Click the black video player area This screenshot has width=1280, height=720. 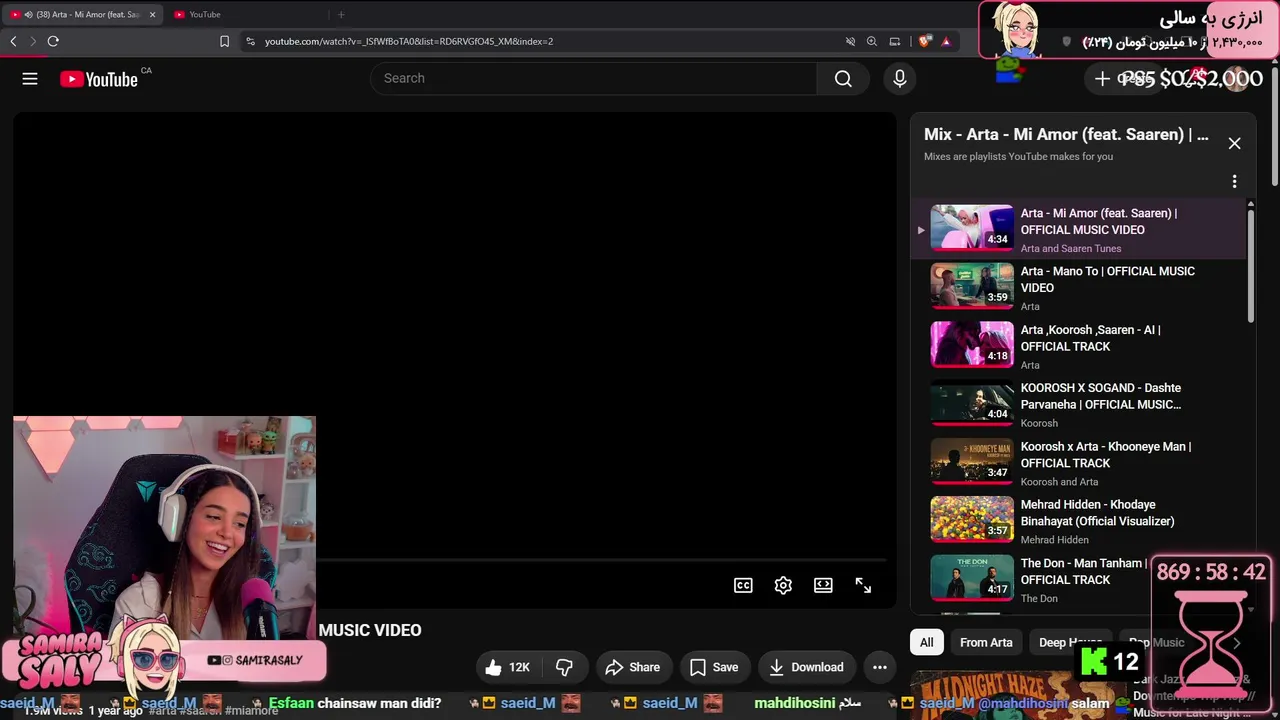coord(455,360)
